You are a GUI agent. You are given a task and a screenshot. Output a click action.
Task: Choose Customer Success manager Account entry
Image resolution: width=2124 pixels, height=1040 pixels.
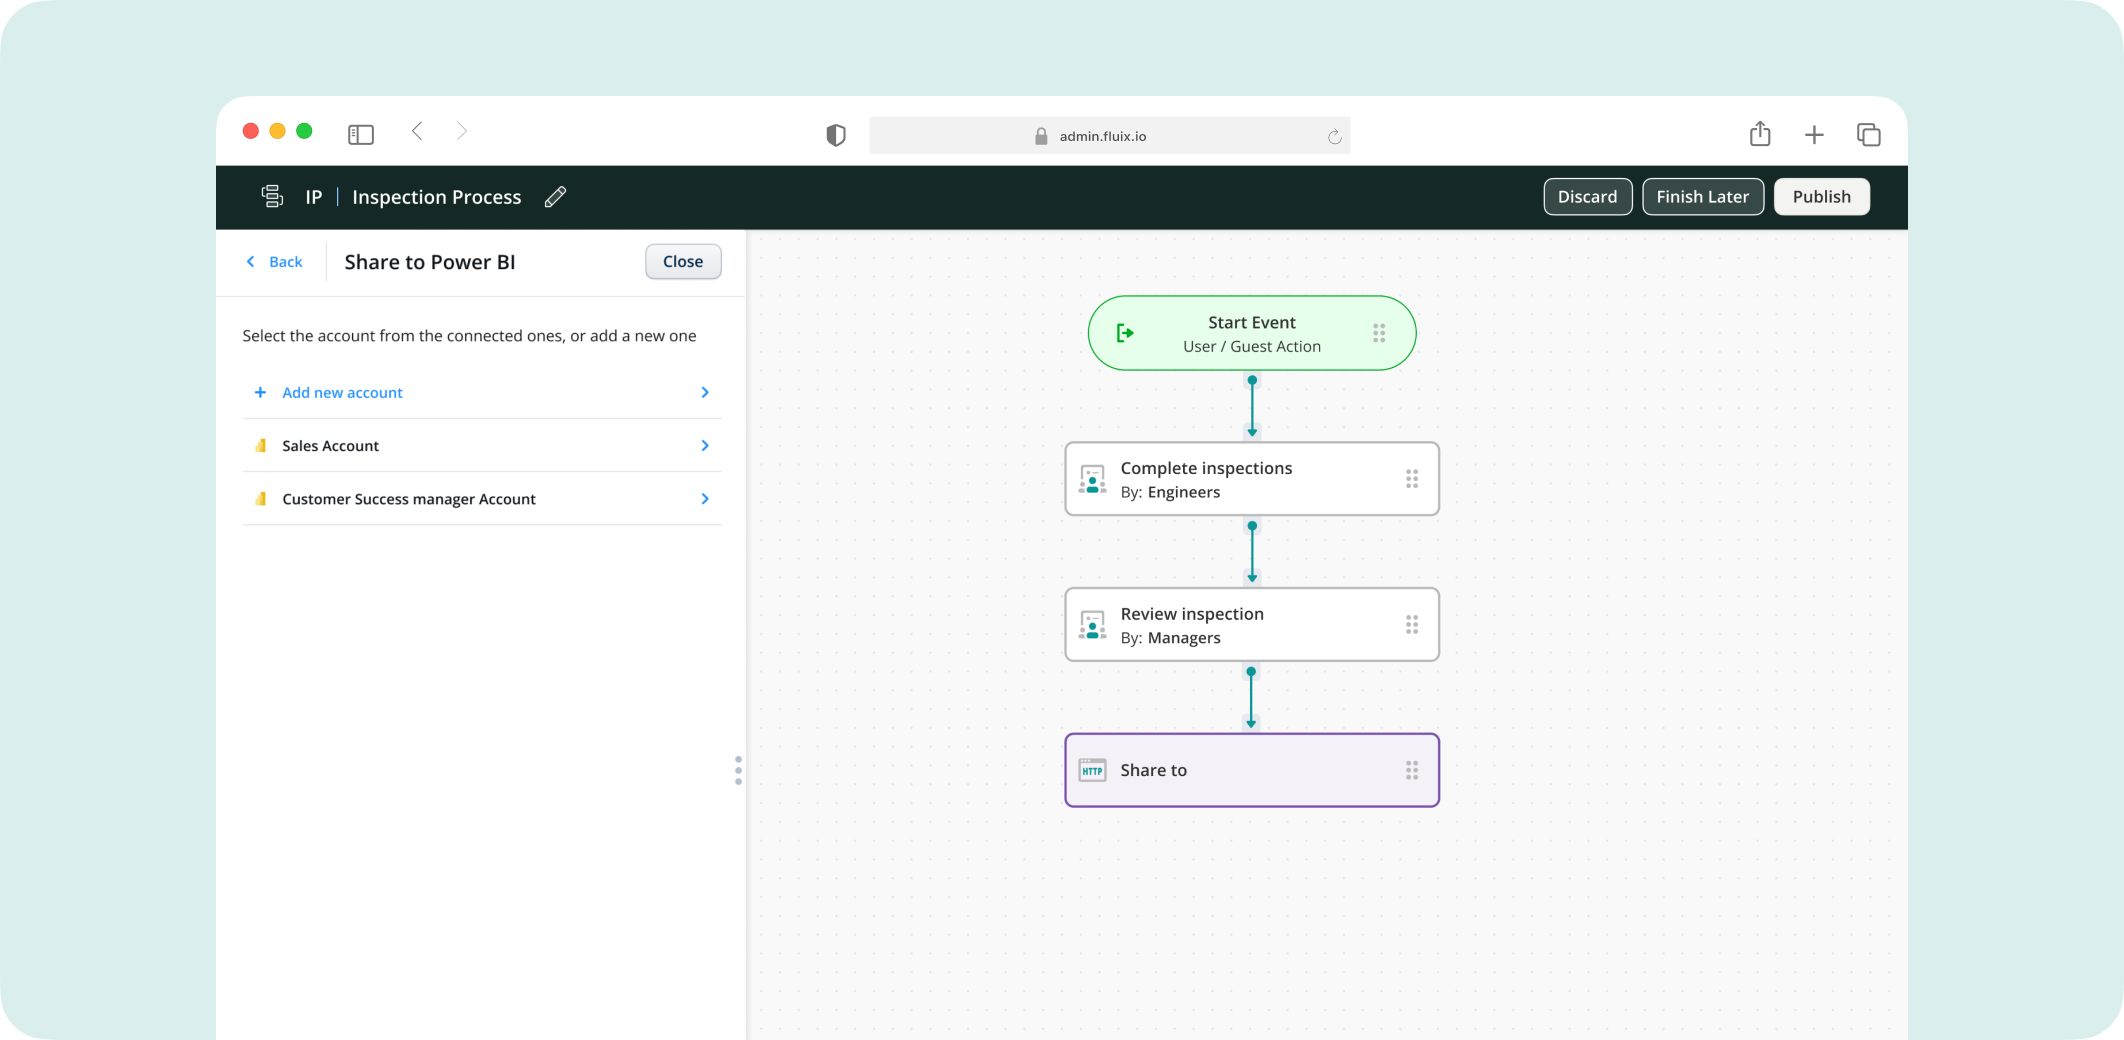tap(408, 499)
